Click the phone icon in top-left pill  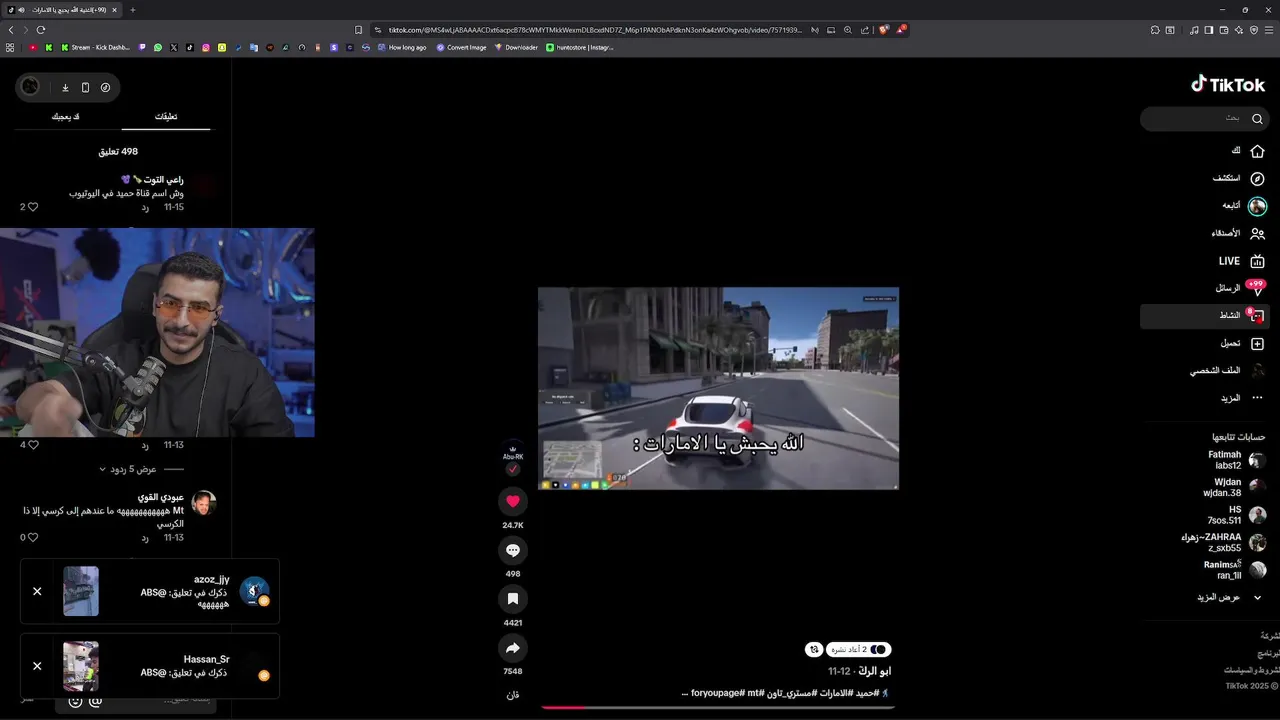click(x=85, y=87)
